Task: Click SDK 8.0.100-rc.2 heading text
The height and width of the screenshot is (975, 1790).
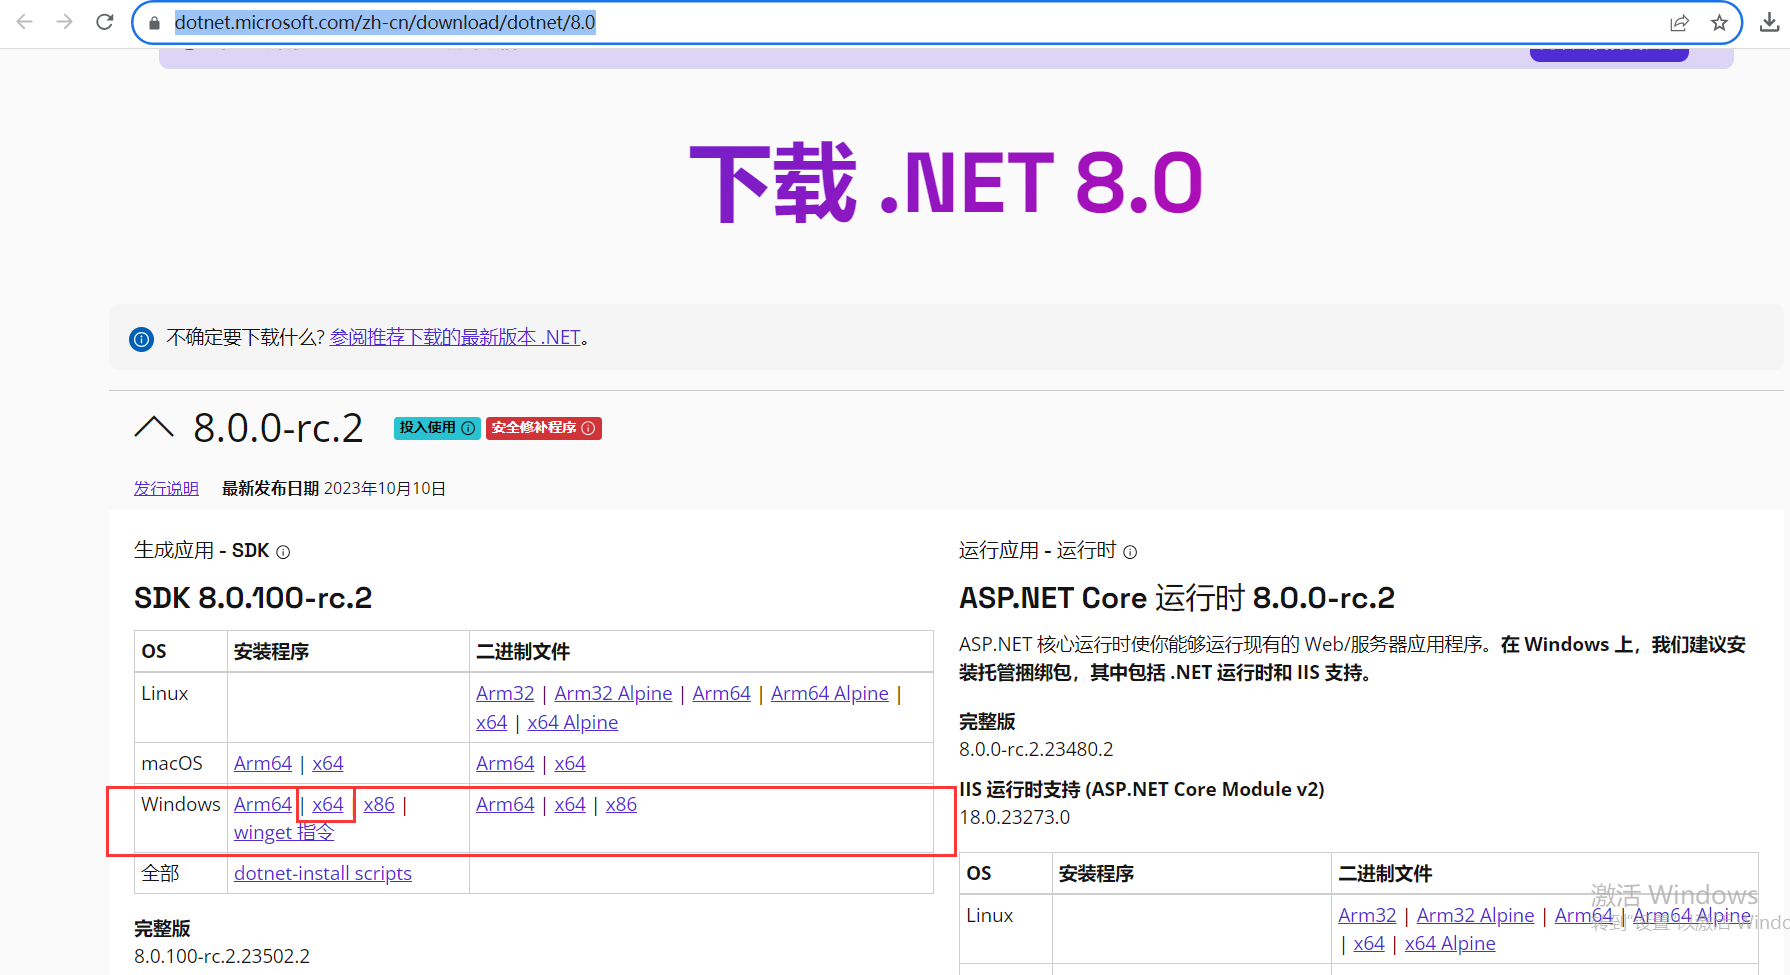Action: pyautogui.click(x=253, y=598)
